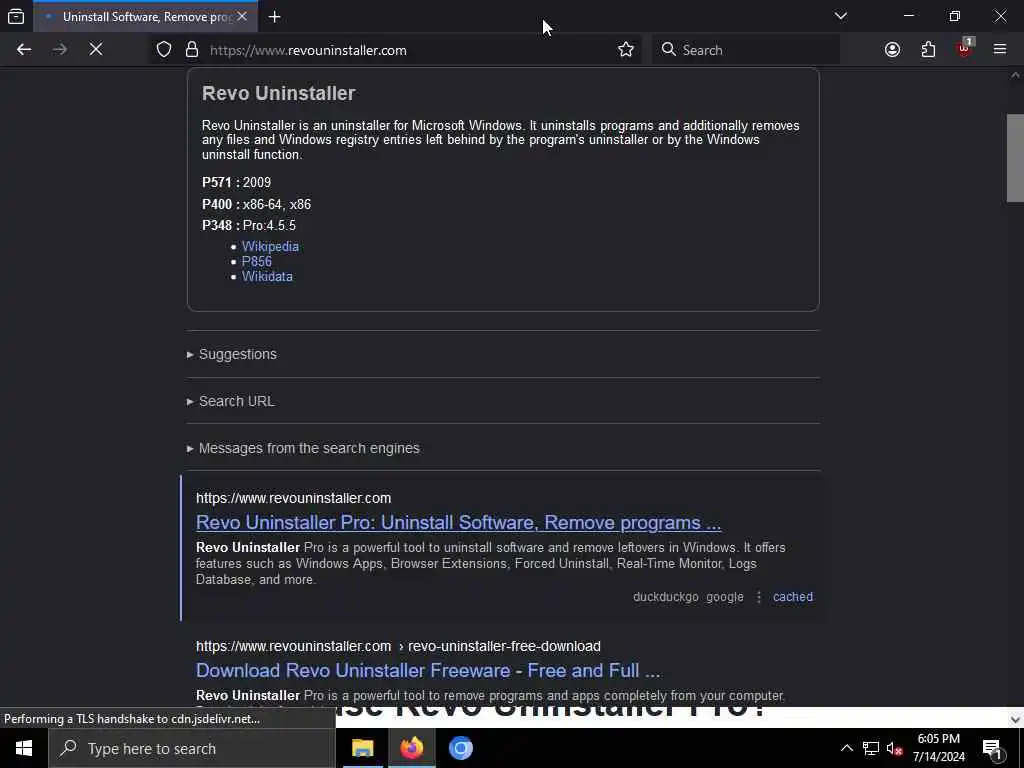The width and height of the screenshot is (1024, 768).
Task: Click the https://www.revouninstaller.com result URL text
Action: [x=293, y=498]
